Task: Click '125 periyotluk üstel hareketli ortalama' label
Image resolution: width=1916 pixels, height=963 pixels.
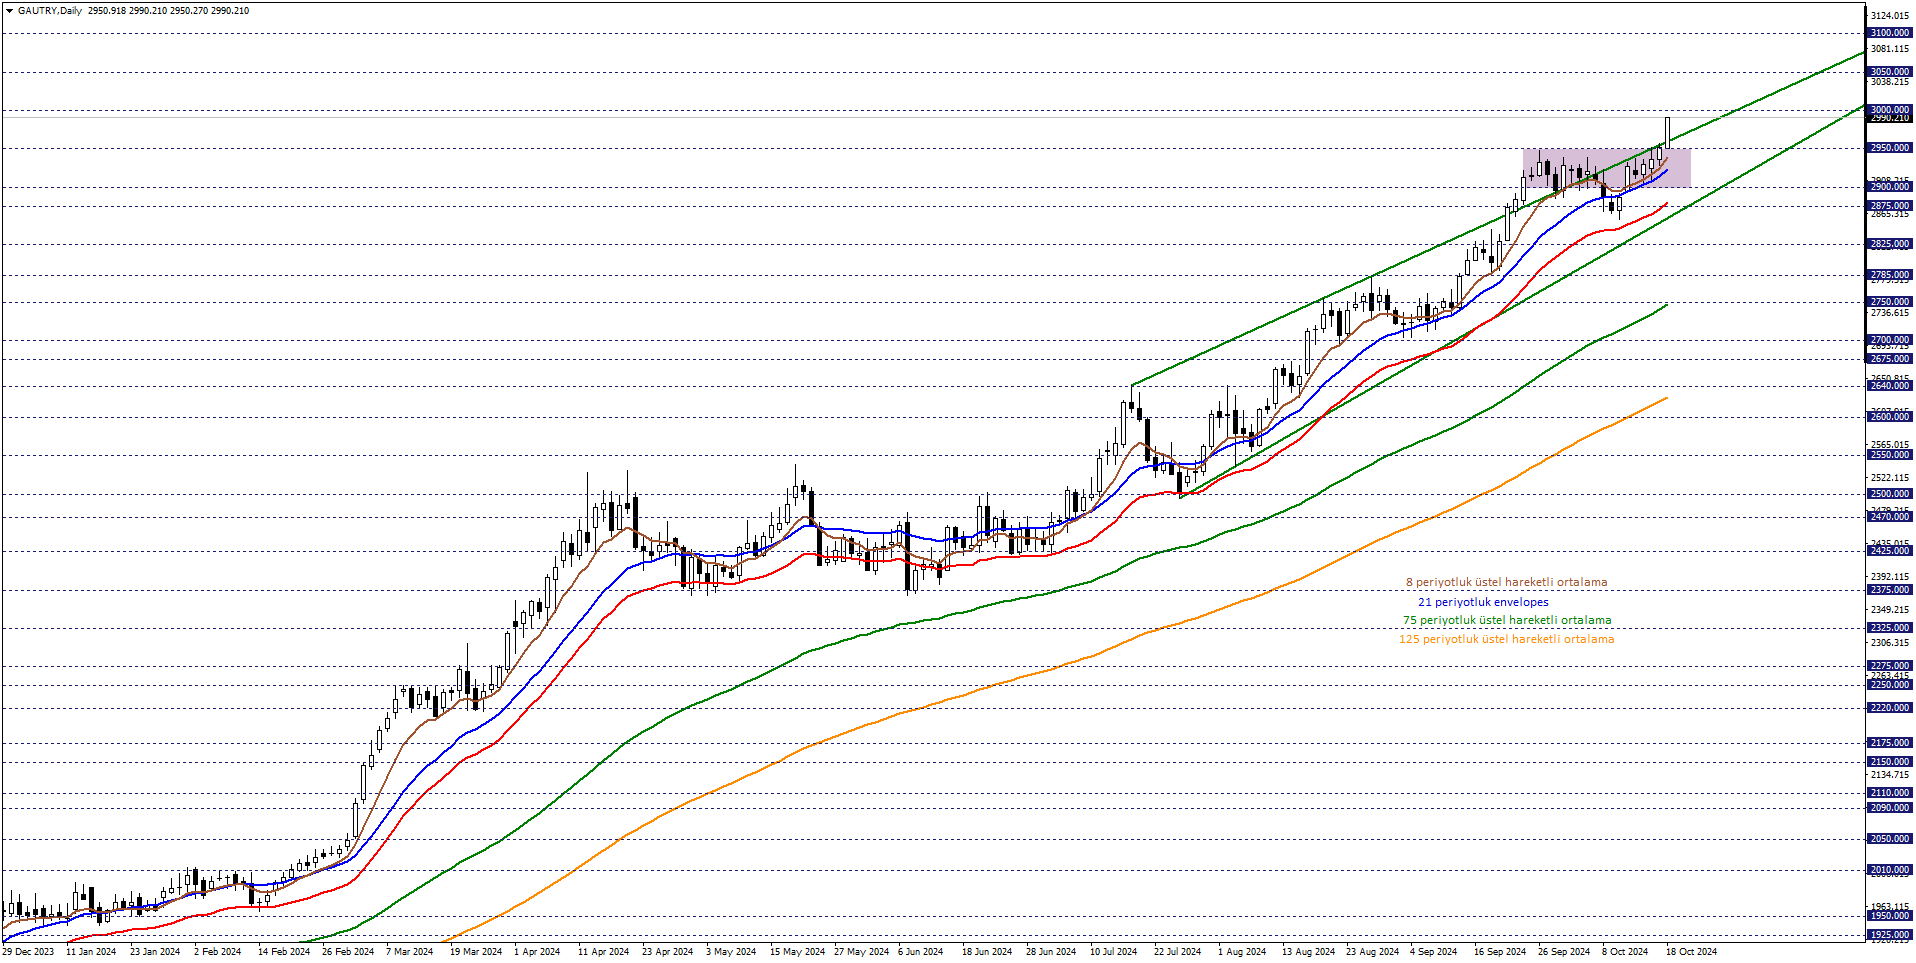Action: (x=1506, y=639)
